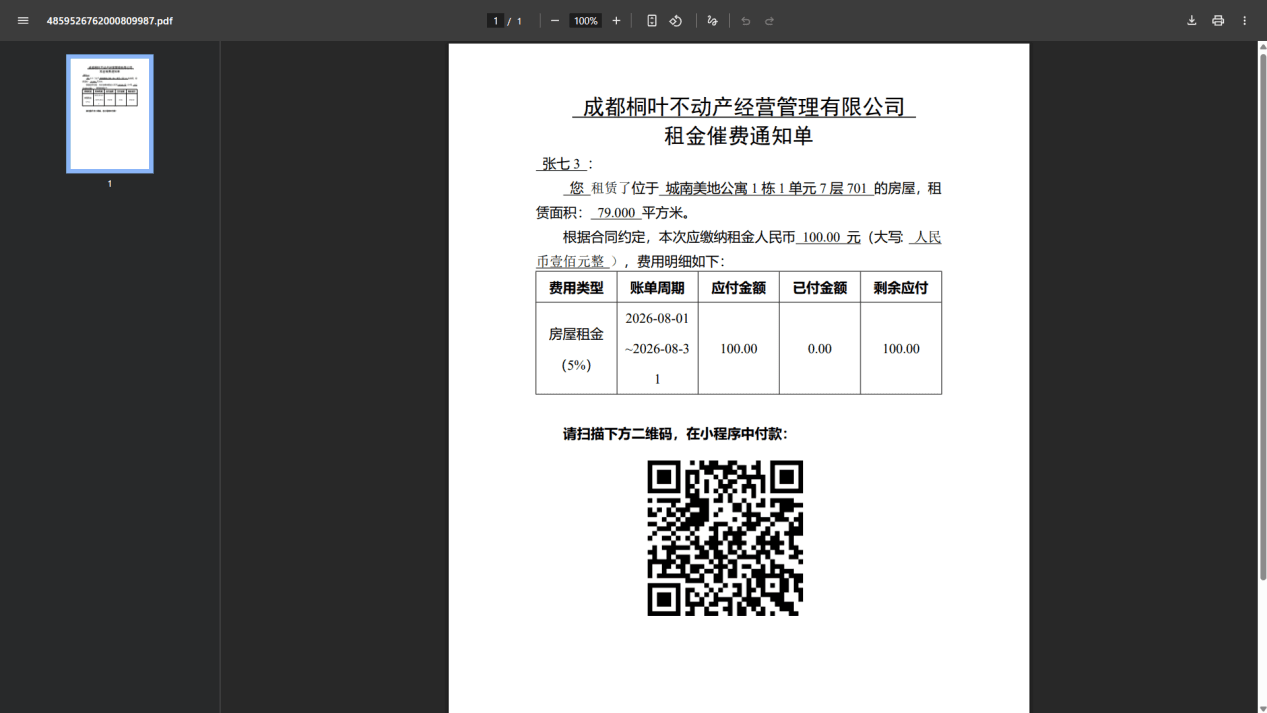Screen dimensions: 1267x713
Task: Click the scrollbar down arrow
Action: coord(1262,707)
